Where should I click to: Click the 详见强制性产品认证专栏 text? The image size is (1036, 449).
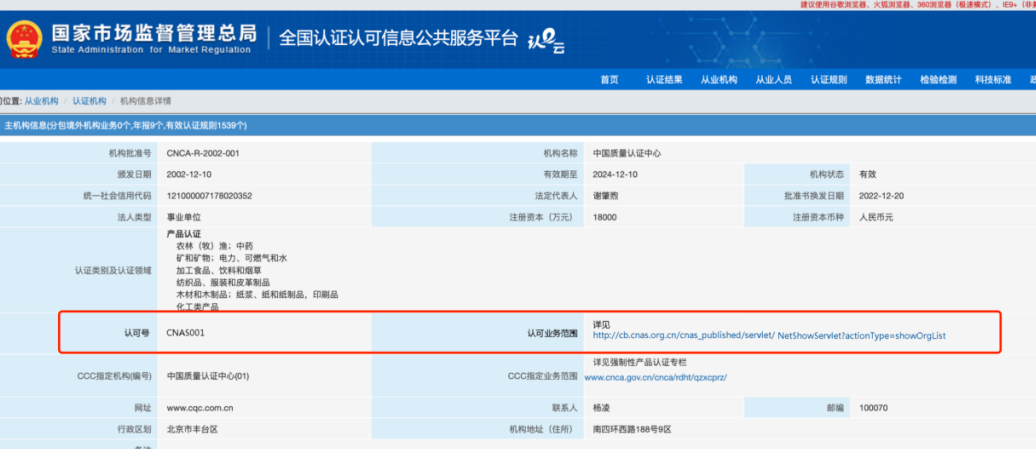click(x=640, y=362)
